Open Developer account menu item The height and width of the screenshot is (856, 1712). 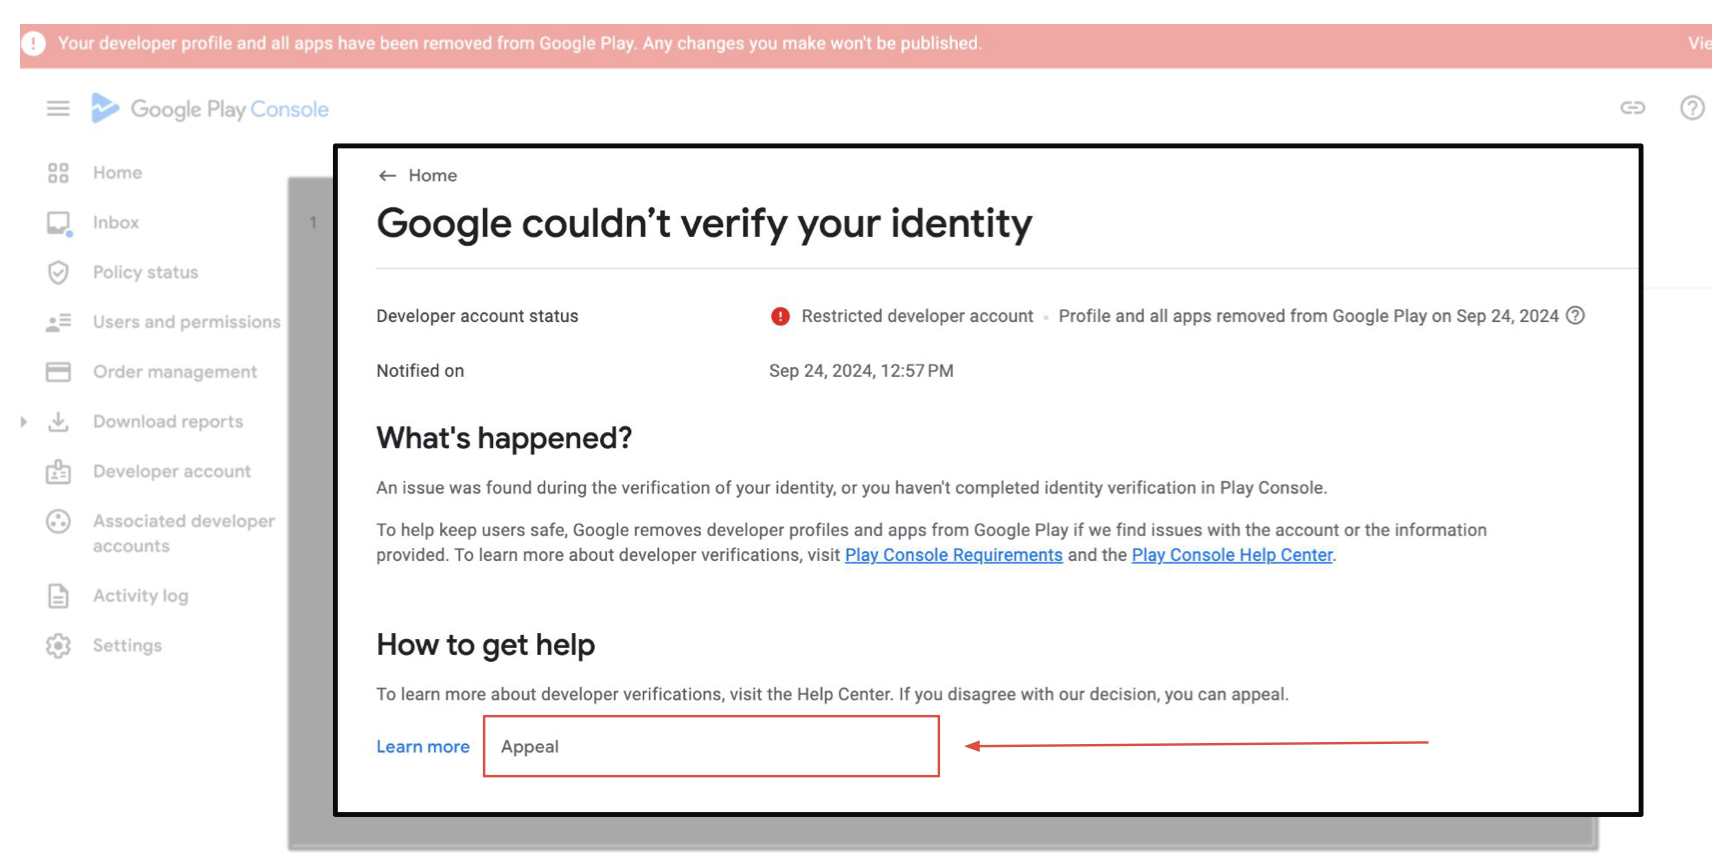172,472
